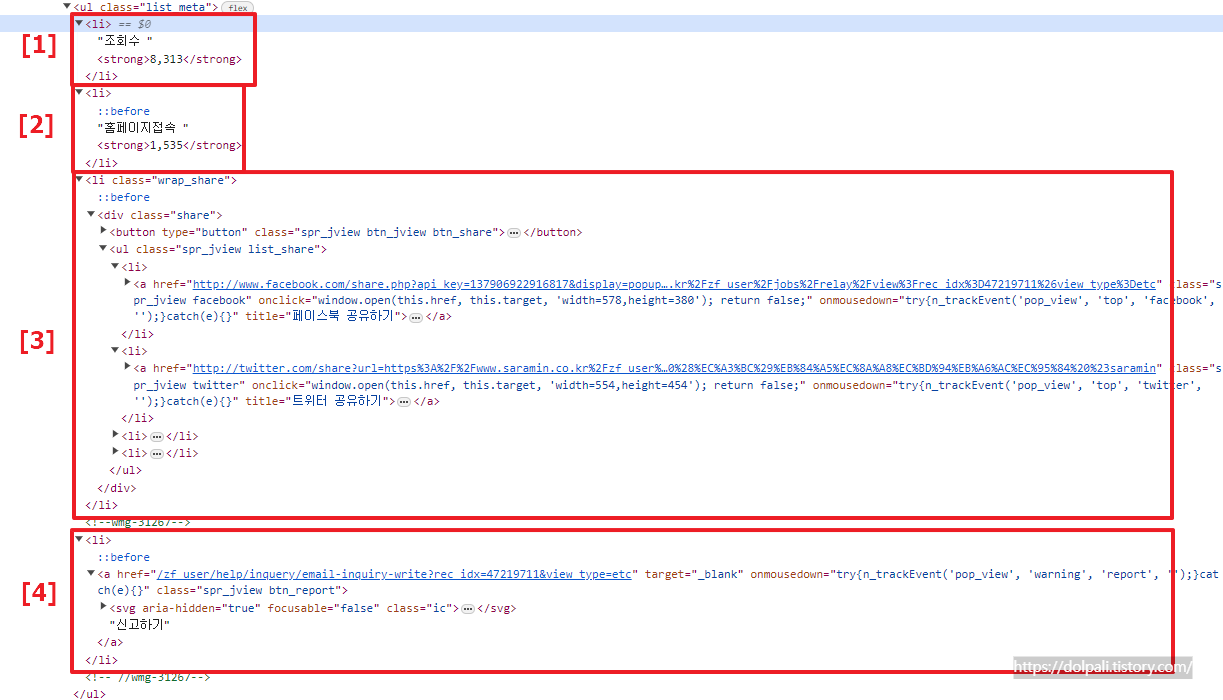Expand the facebook anchor node
1223x700 pixels.
127,283
